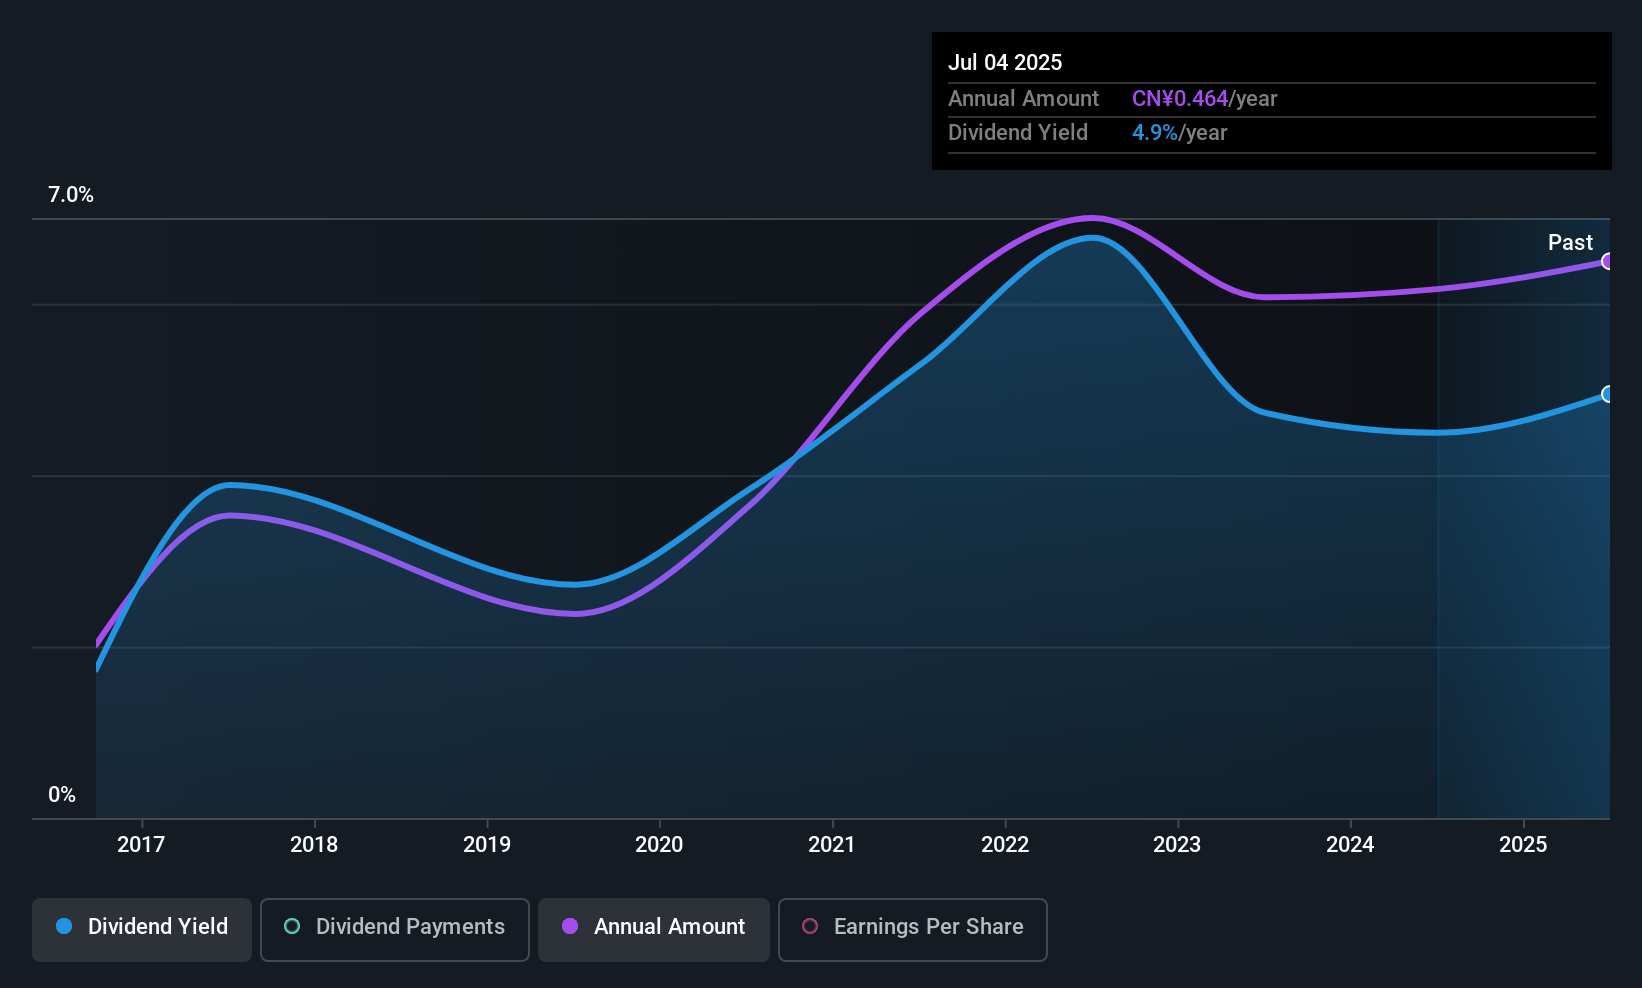
Task: Toggle the Dividend Yield legend button
Action: point(142,929)
